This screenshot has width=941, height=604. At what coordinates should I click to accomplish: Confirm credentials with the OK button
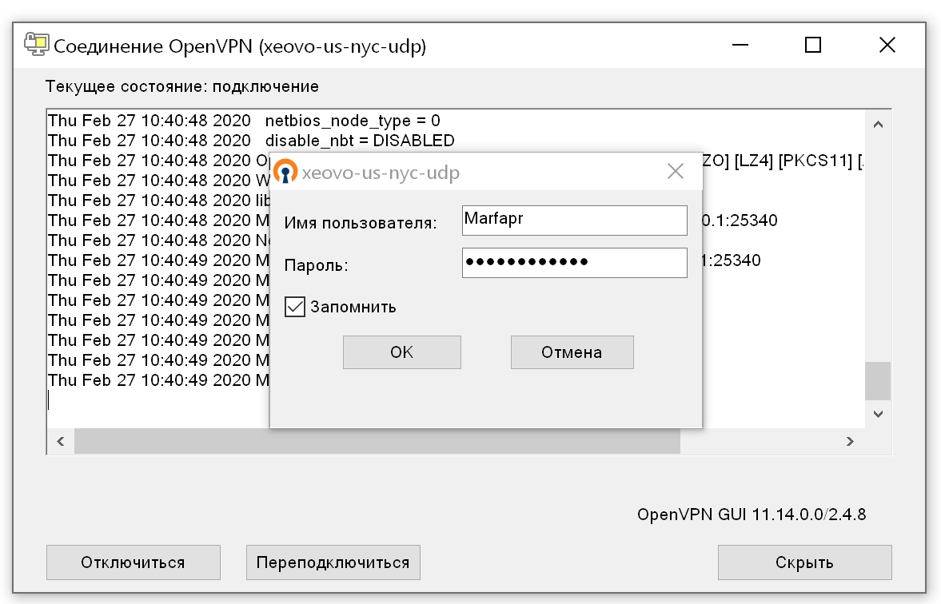pyautogui.click(x=402, y=352)
